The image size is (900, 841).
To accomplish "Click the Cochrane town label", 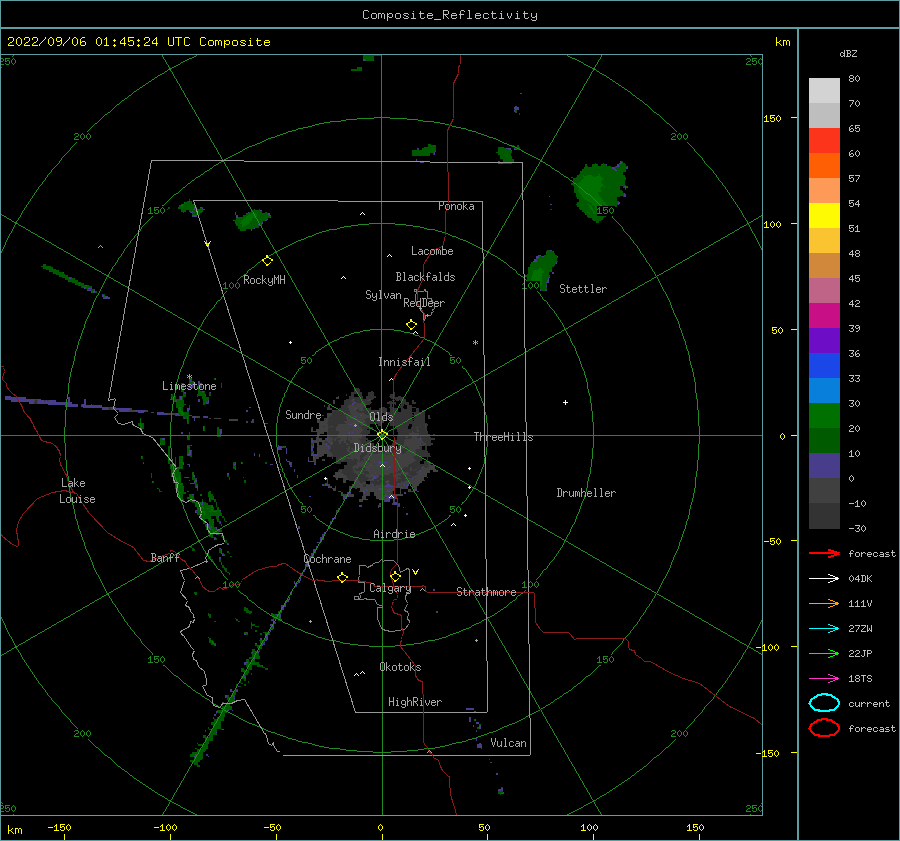I will [x=327, y=559].
